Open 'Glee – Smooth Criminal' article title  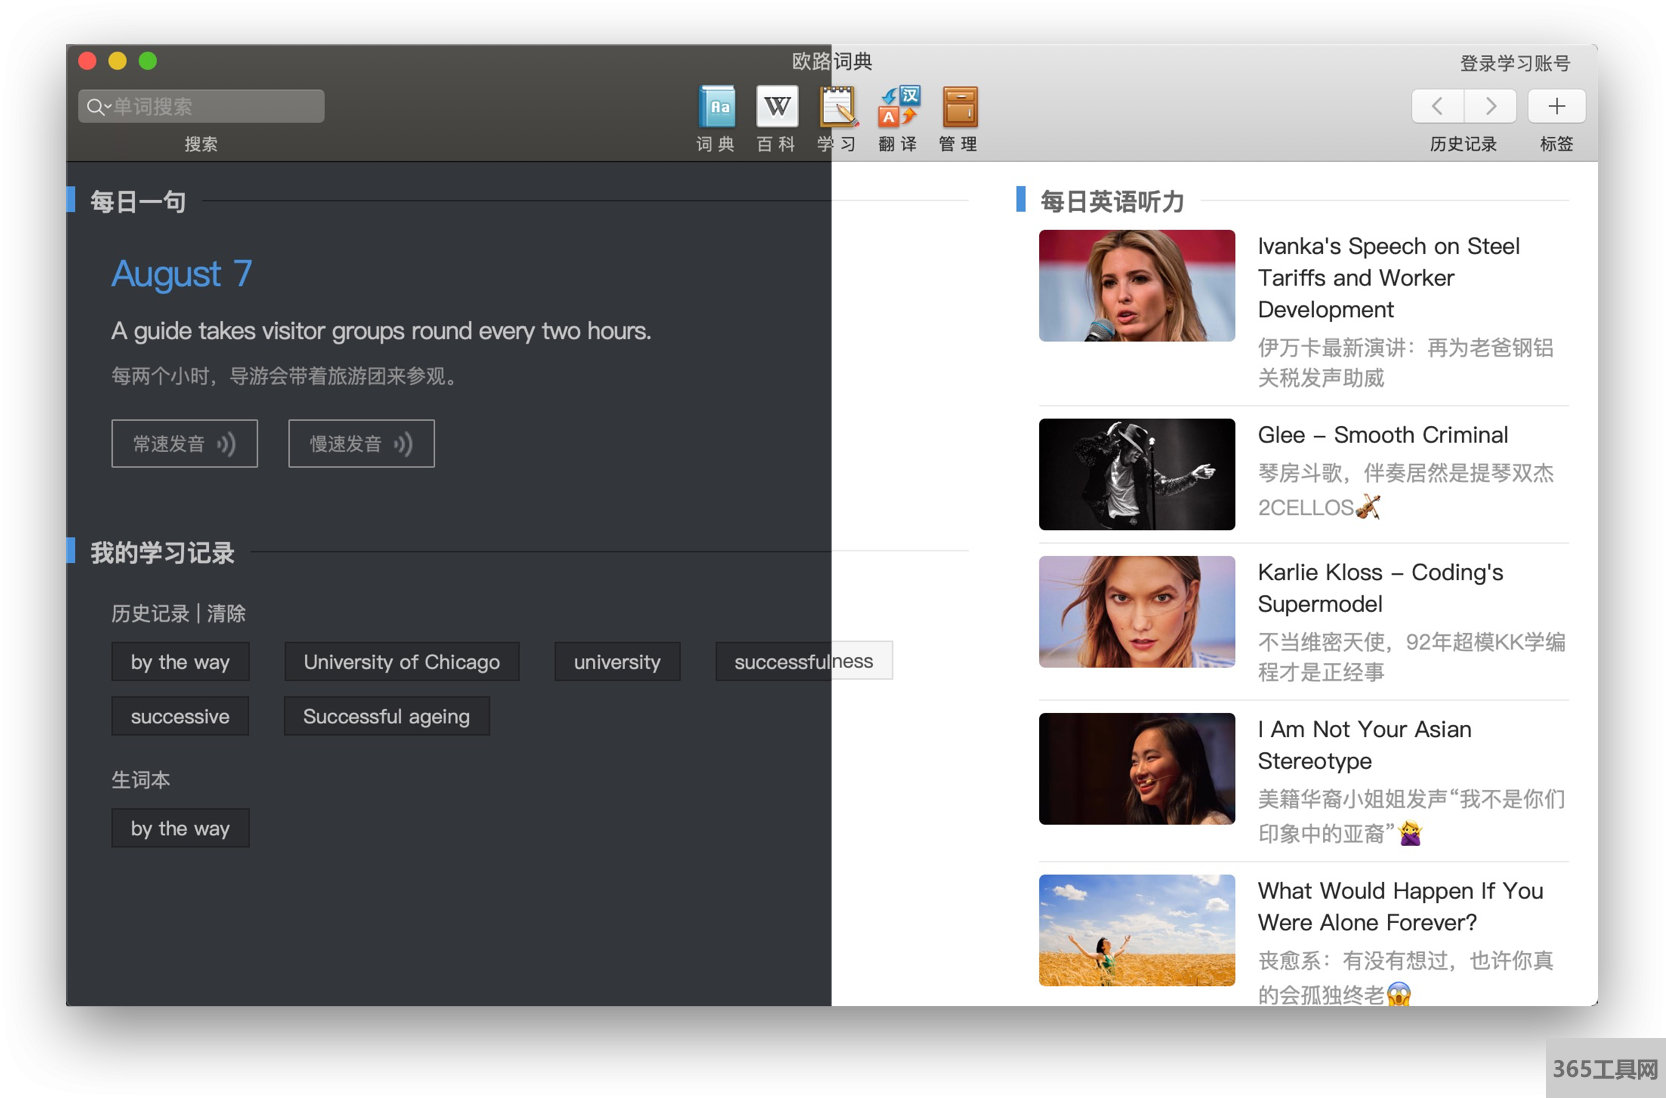coord(1382,435)
